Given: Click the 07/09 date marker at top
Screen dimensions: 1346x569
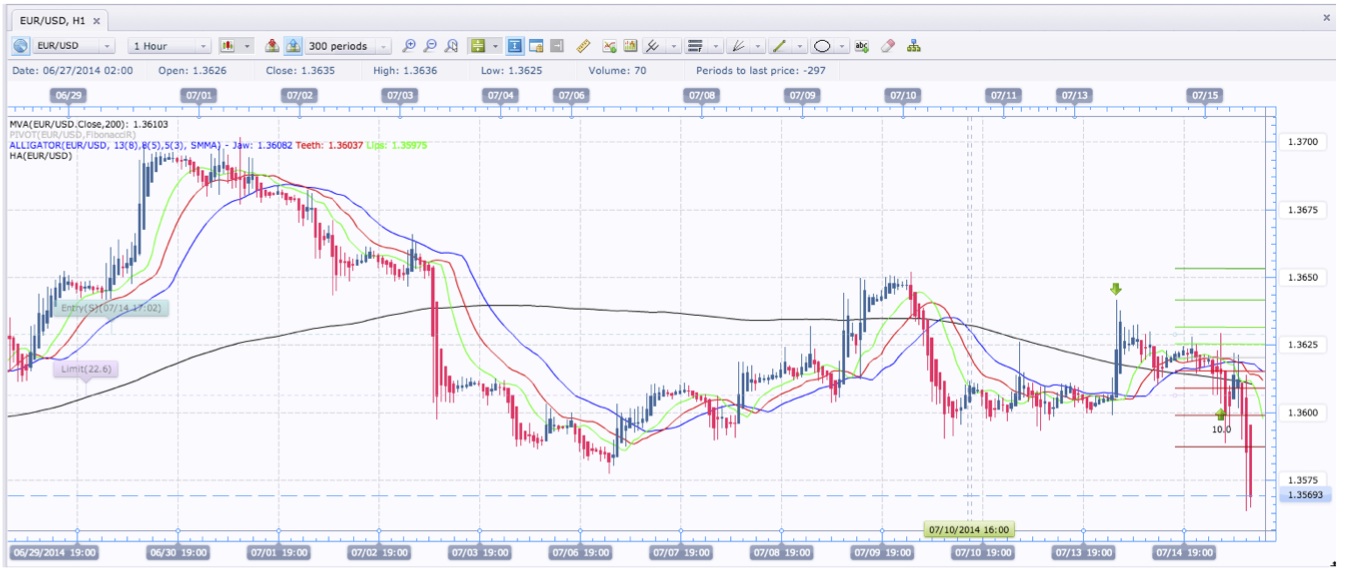Looking at the screenshot, I should pyautogui.click(x=802, y=95).
